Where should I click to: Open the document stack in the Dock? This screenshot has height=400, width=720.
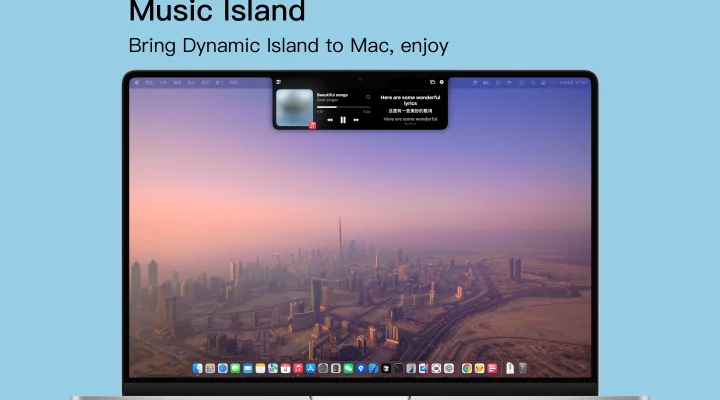pyautogui.click(x=510, y=368)
